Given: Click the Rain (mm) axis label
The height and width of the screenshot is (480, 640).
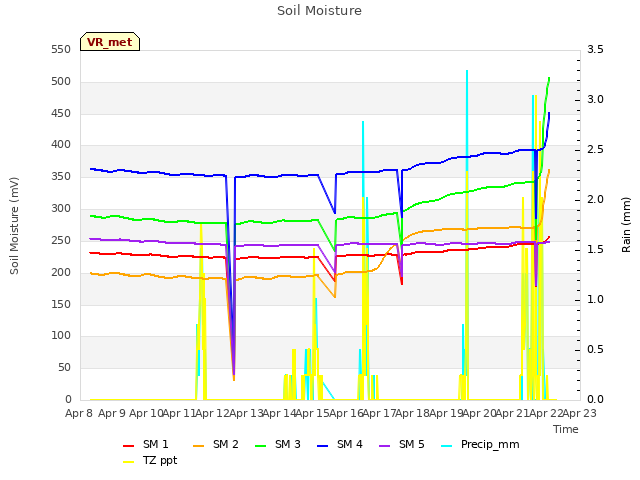Looking at the screenshot, I should click(x=626, y=225).
